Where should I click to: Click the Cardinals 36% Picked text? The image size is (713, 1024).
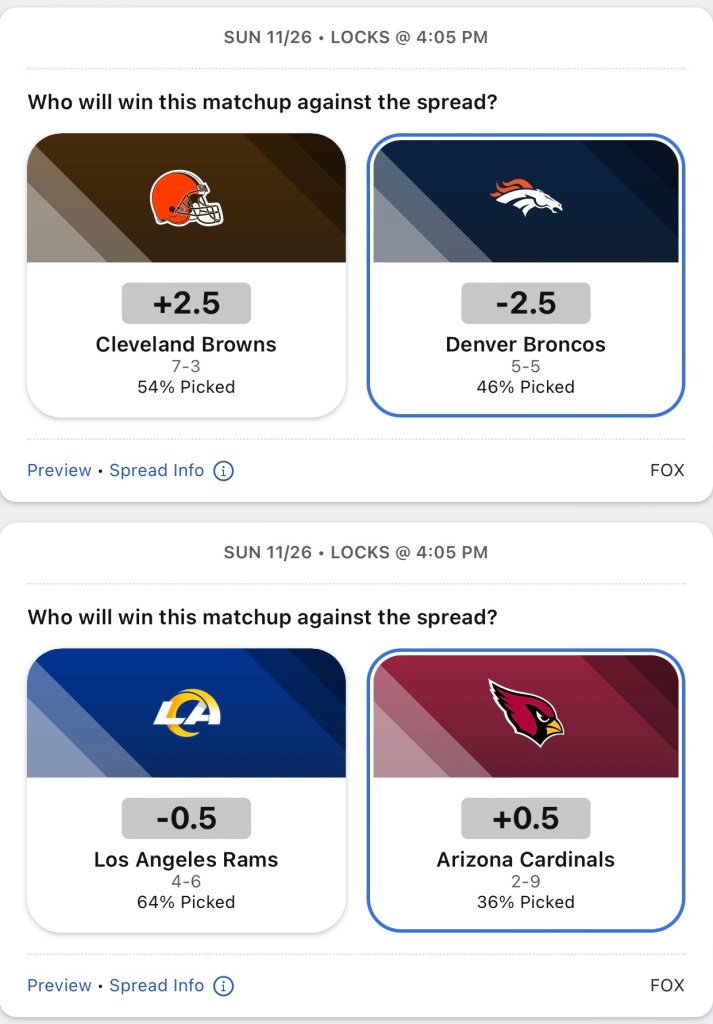[x=526, y=902]
